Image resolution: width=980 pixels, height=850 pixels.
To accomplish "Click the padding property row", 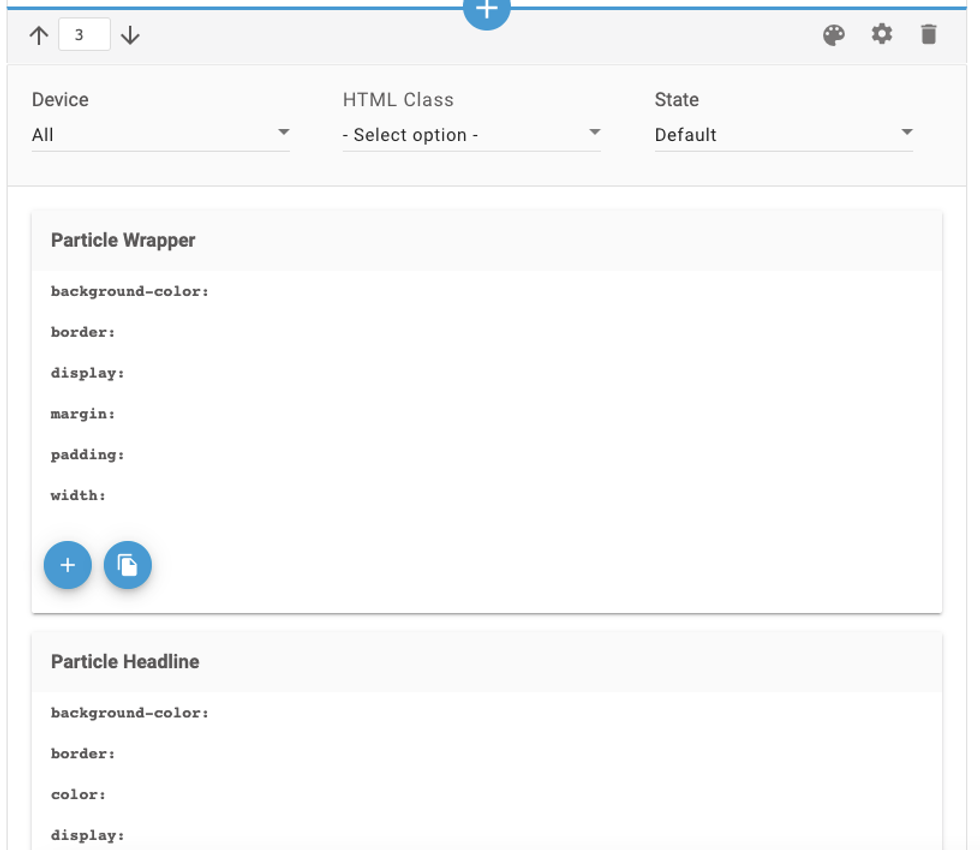I will tap(88, 455).
